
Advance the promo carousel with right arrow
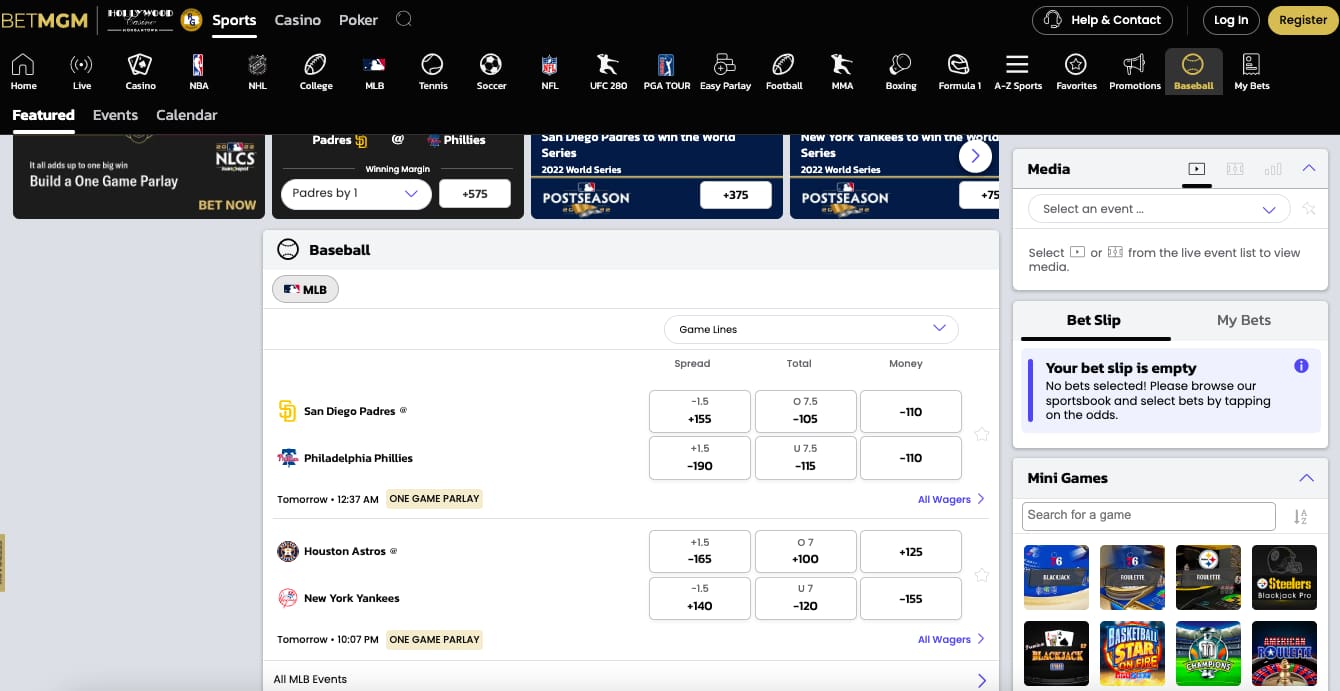(x=975, y=156)
